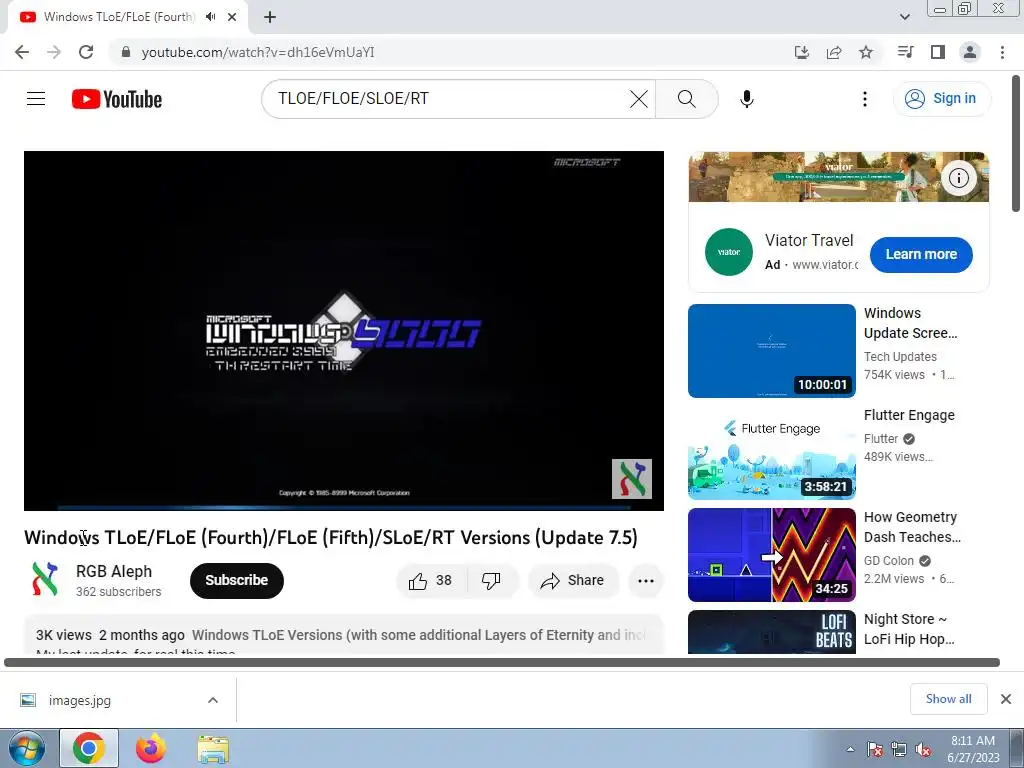Image resolution: width=1024 pixels, height=768 pixels.
Task: Expand options arrow for images.jpg download
Action: (x=213, y=700)
